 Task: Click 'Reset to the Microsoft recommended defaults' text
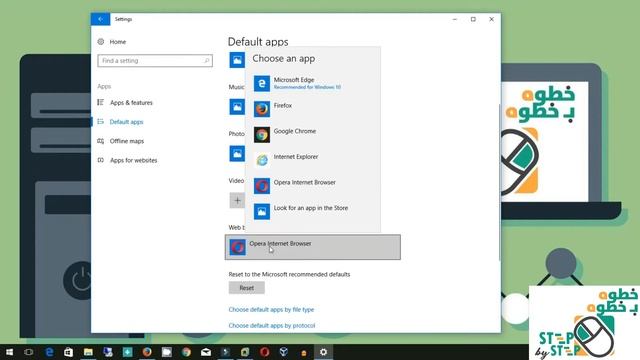289,274
